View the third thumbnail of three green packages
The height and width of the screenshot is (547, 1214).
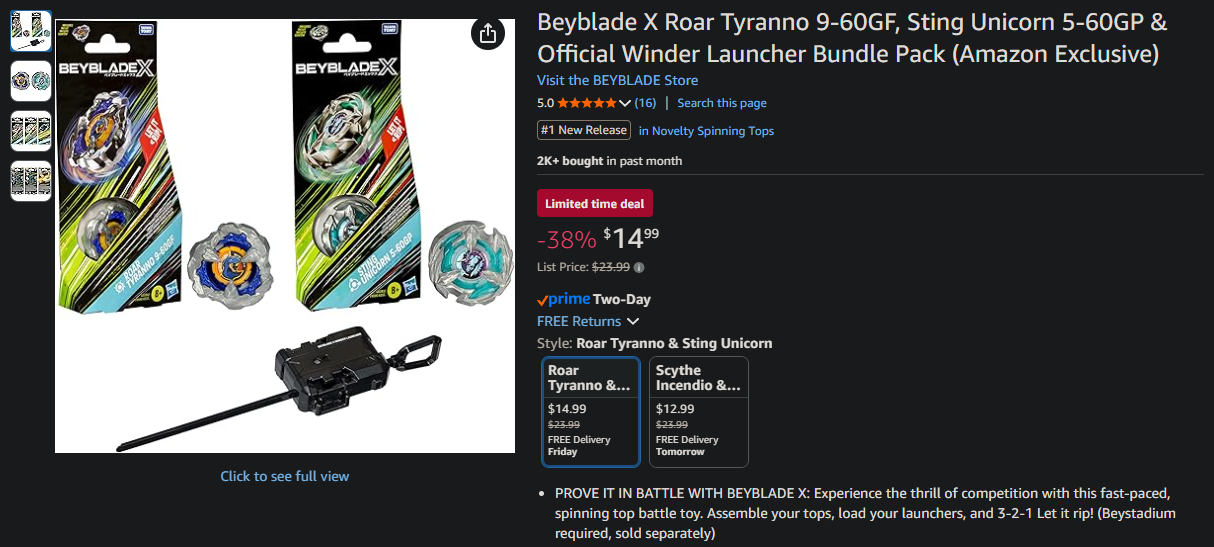tap(31, 131)
